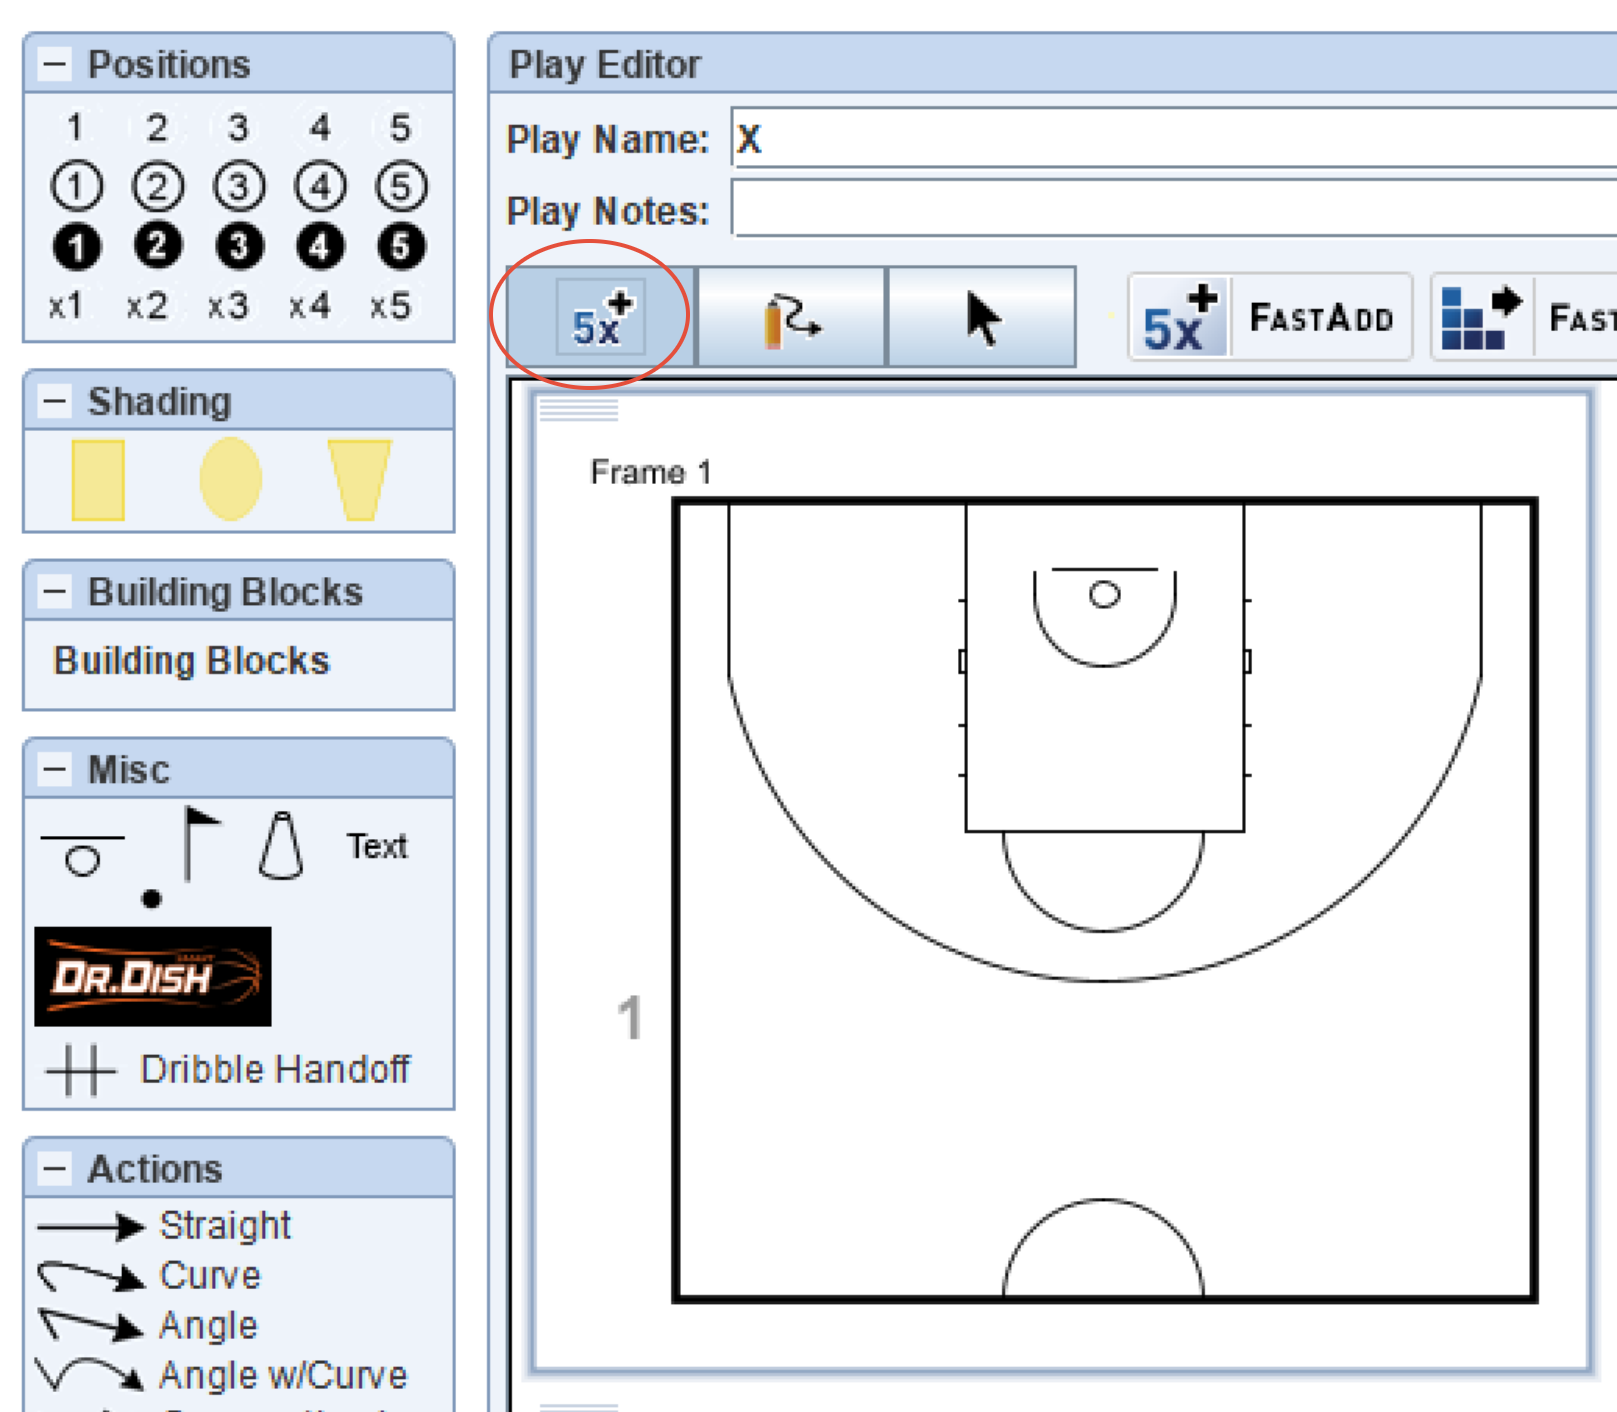Click the Dr. Dish logo
Image resolution: width=1617 pixels, height=1412 pixels.
coord(153,976)
